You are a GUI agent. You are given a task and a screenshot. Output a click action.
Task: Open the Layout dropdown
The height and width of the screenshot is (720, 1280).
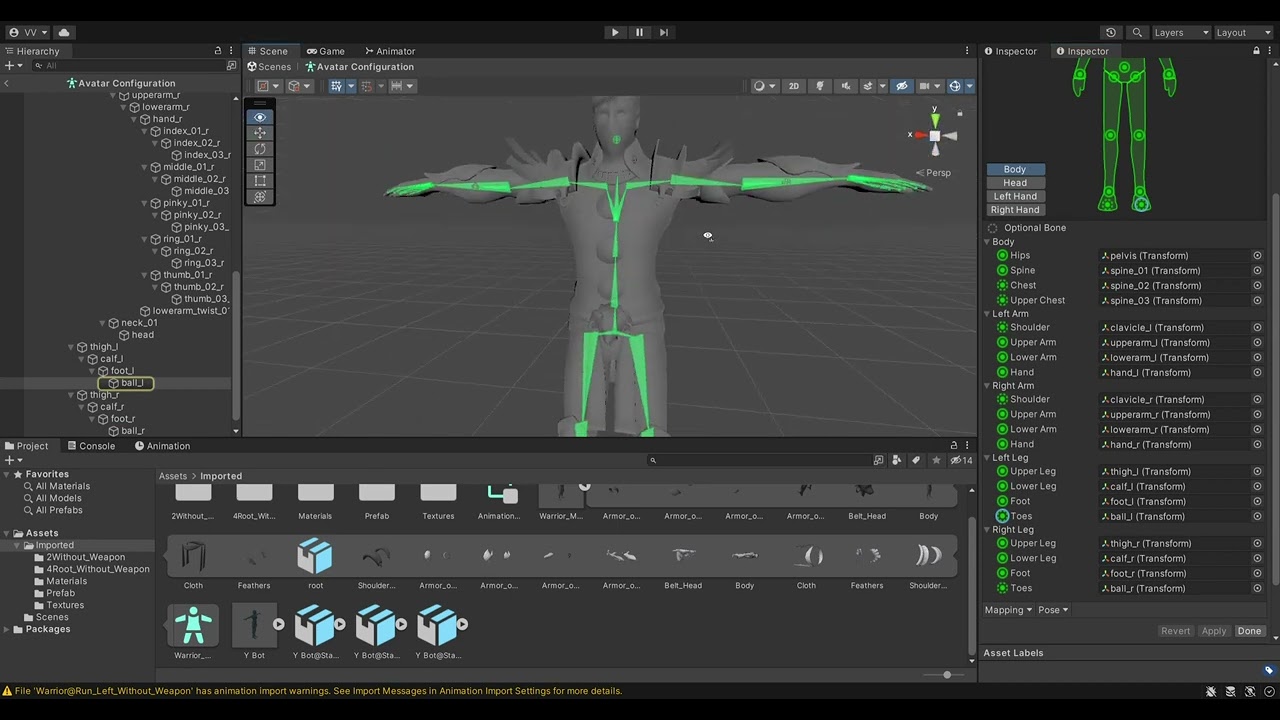pyautogui.click(x=1242, y=33)
